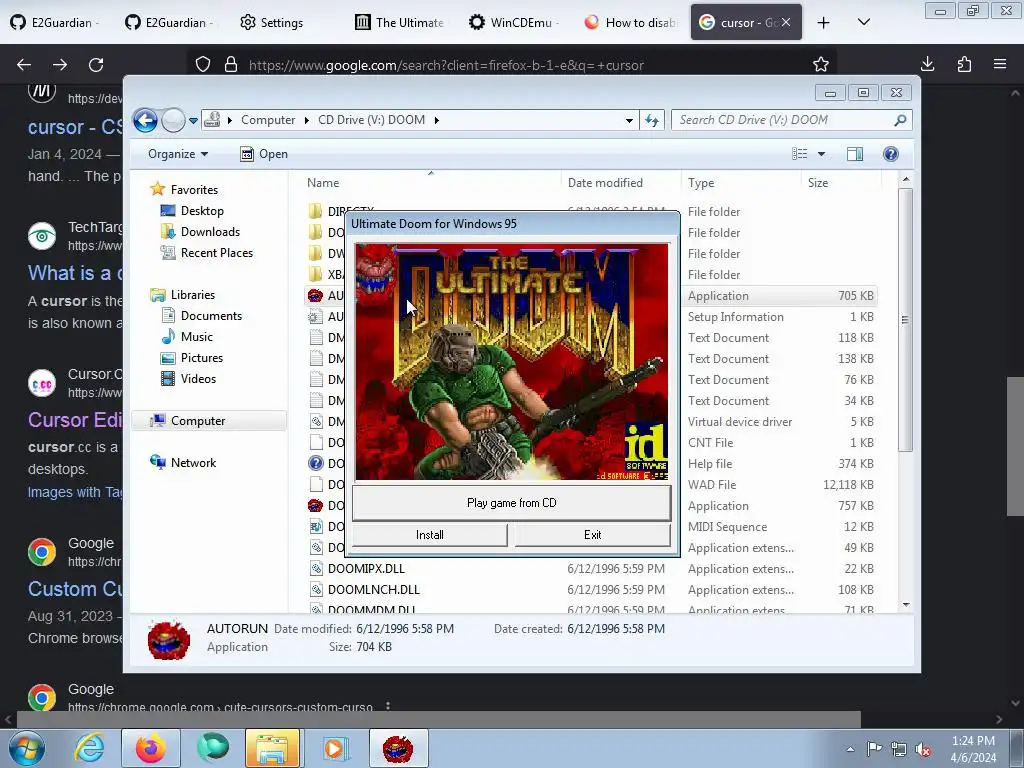This screenshot has height=768, width=1024.
Task: Click the Explorer vertical scrollbar
Action: pos(905,320)
